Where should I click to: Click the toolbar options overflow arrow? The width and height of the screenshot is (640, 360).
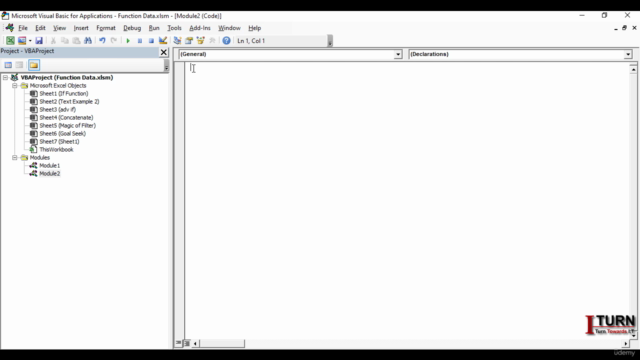point(330,41)
